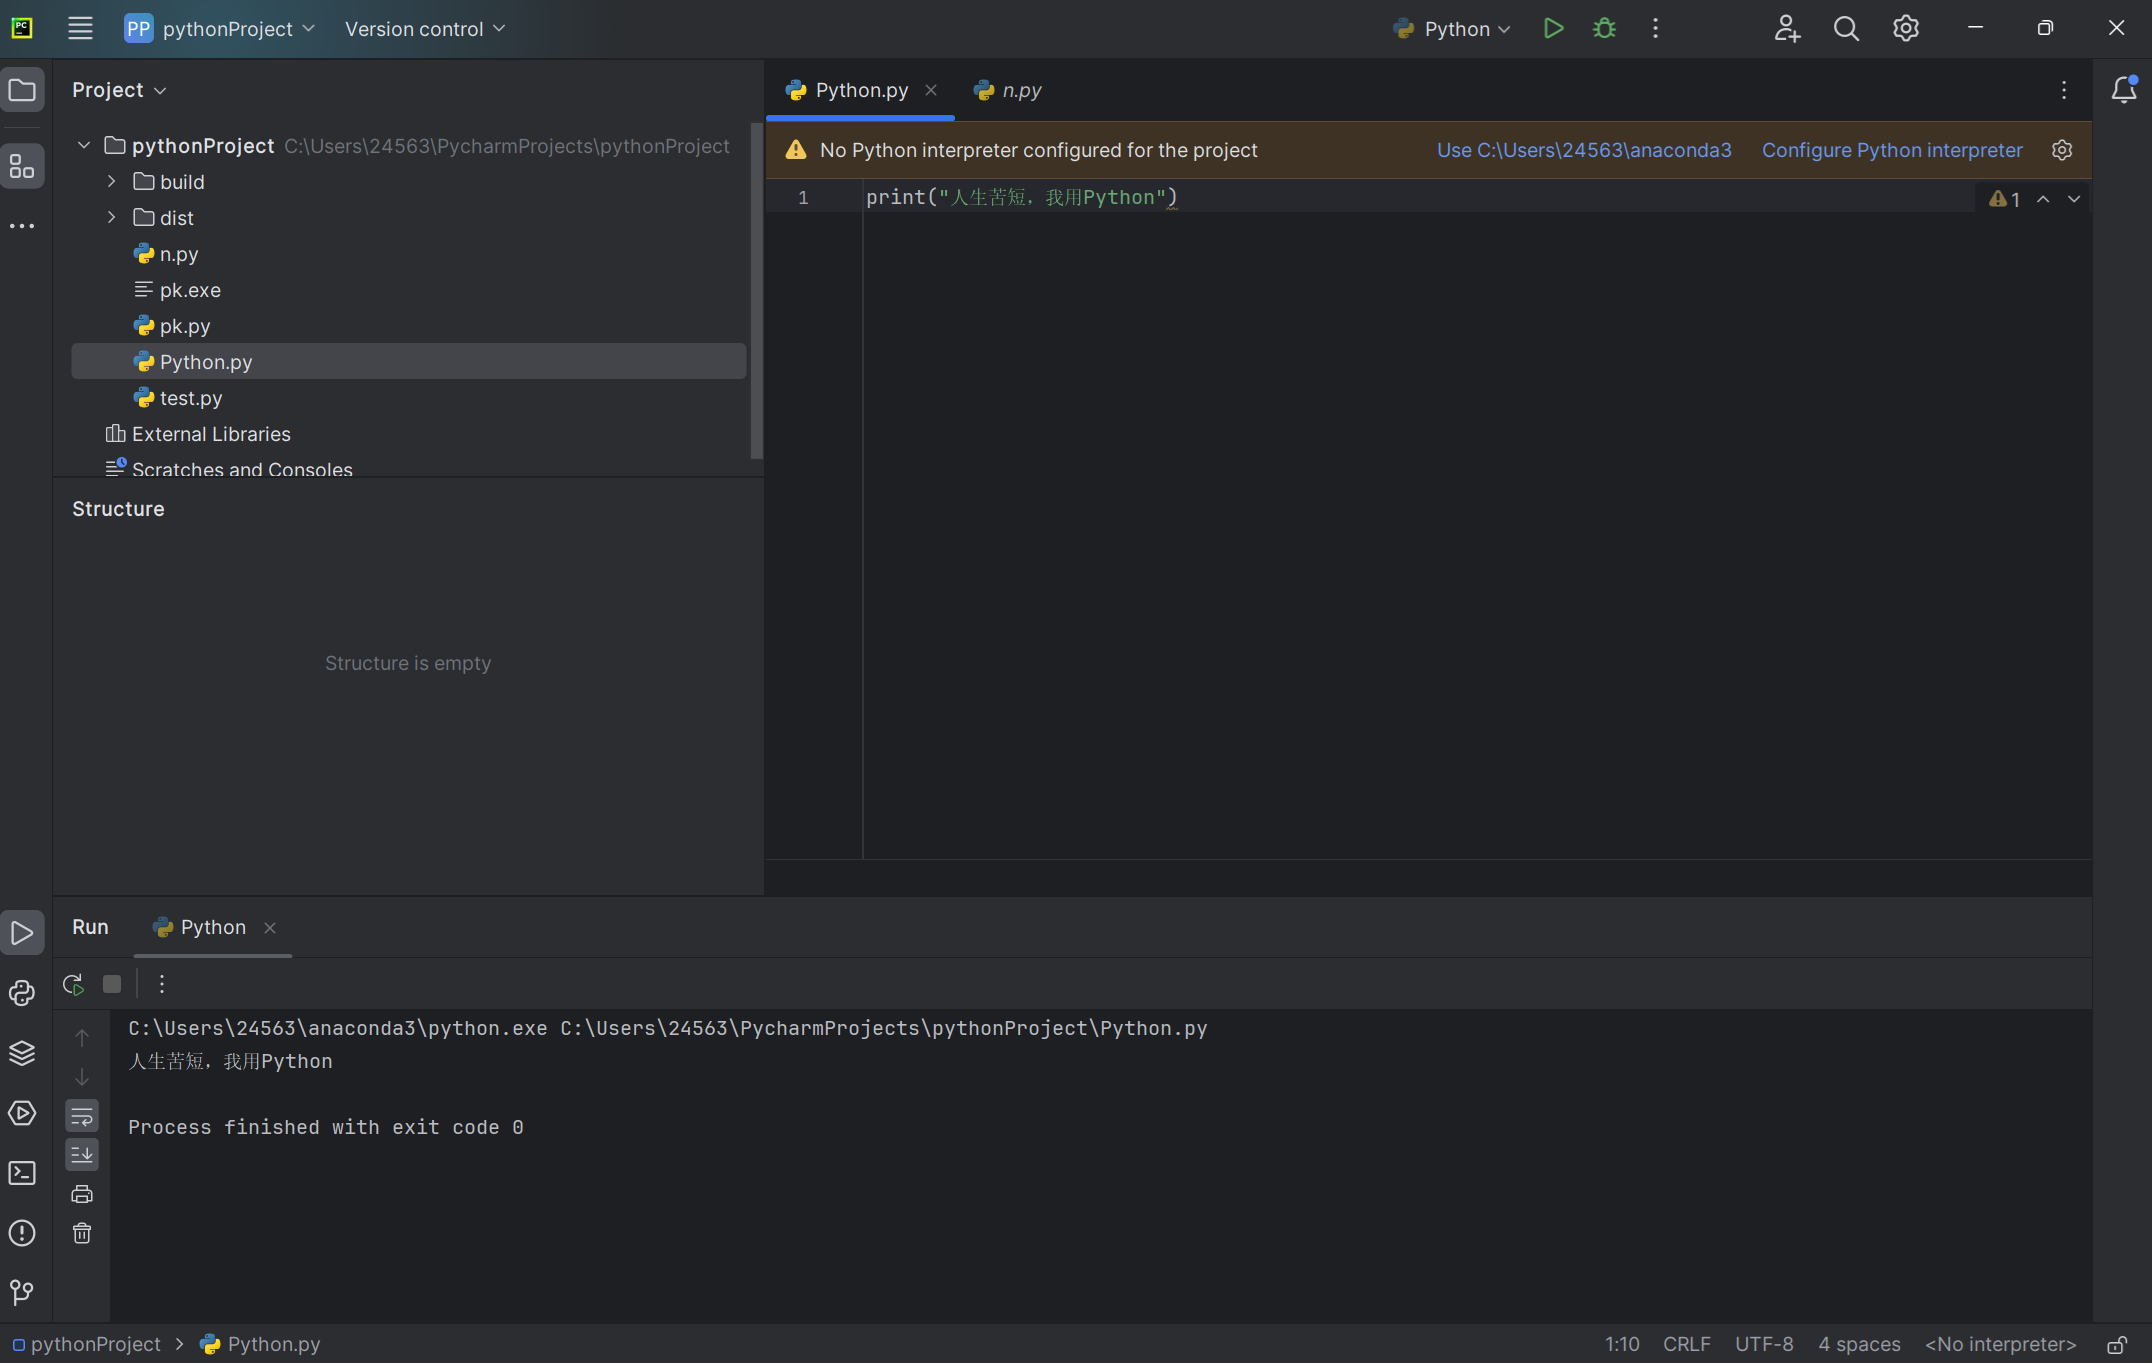
Task: Open the Python Packages tool window
Action: [x=22, y=1053]
